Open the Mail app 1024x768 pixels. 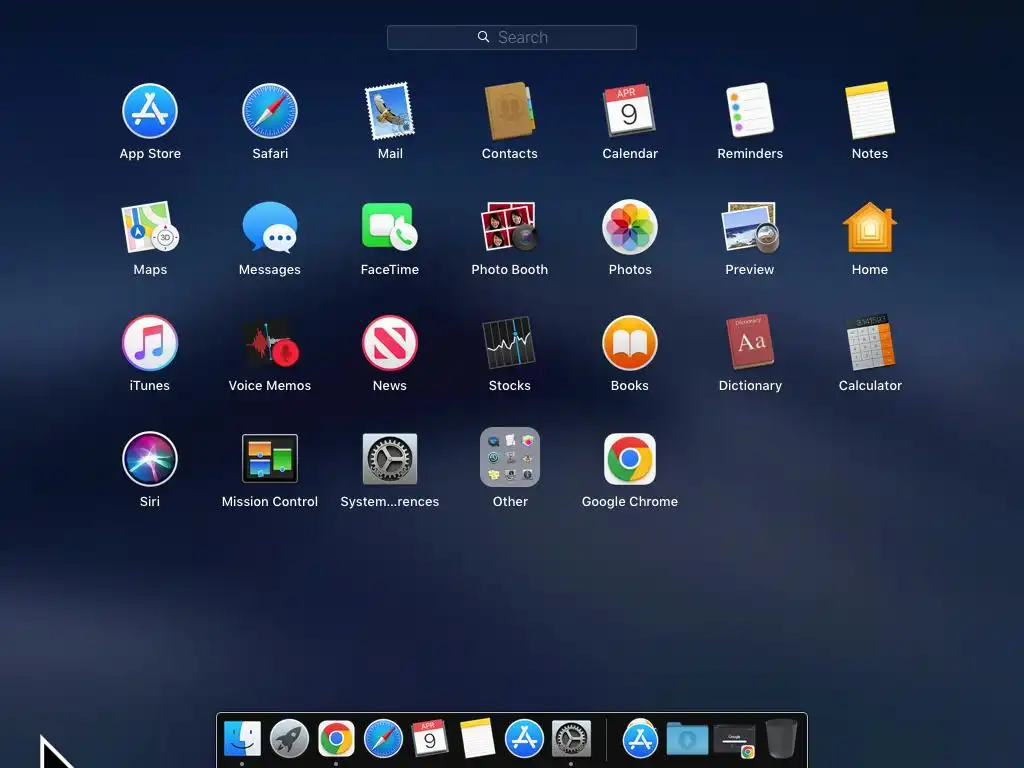tap(390, 111)
